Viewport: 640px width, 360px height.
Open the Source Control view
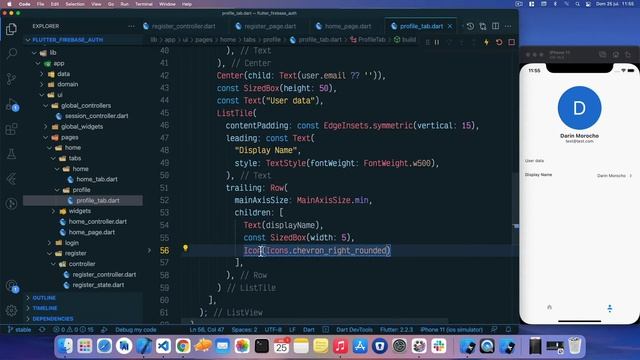click(11, 78)
